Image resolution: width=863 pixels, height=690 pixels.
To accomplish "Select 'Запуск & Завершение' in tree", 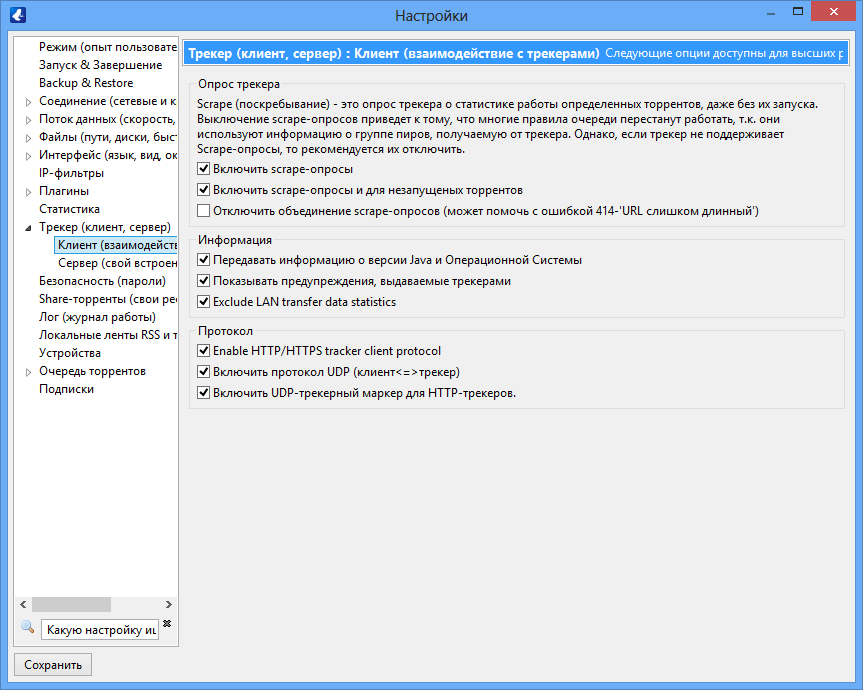I will 100,65.
